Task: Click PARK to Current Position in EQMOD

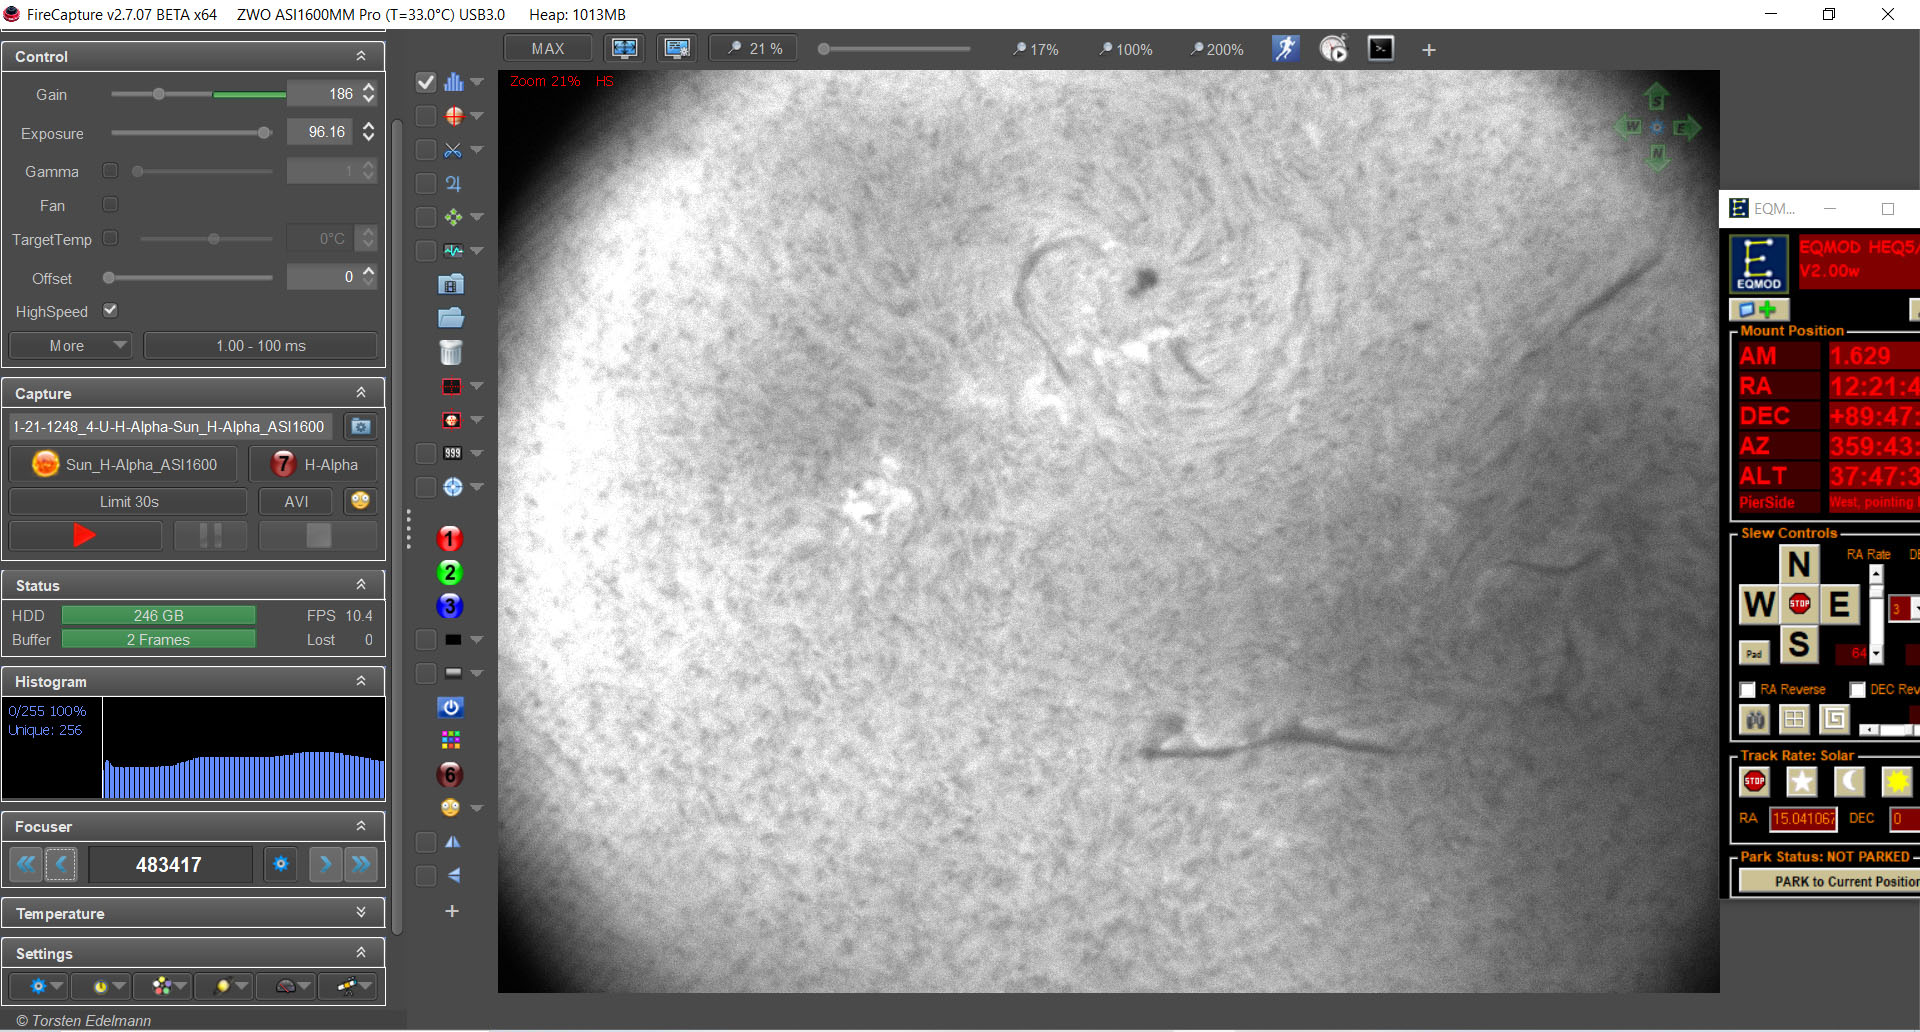Action: point(1828,881)
